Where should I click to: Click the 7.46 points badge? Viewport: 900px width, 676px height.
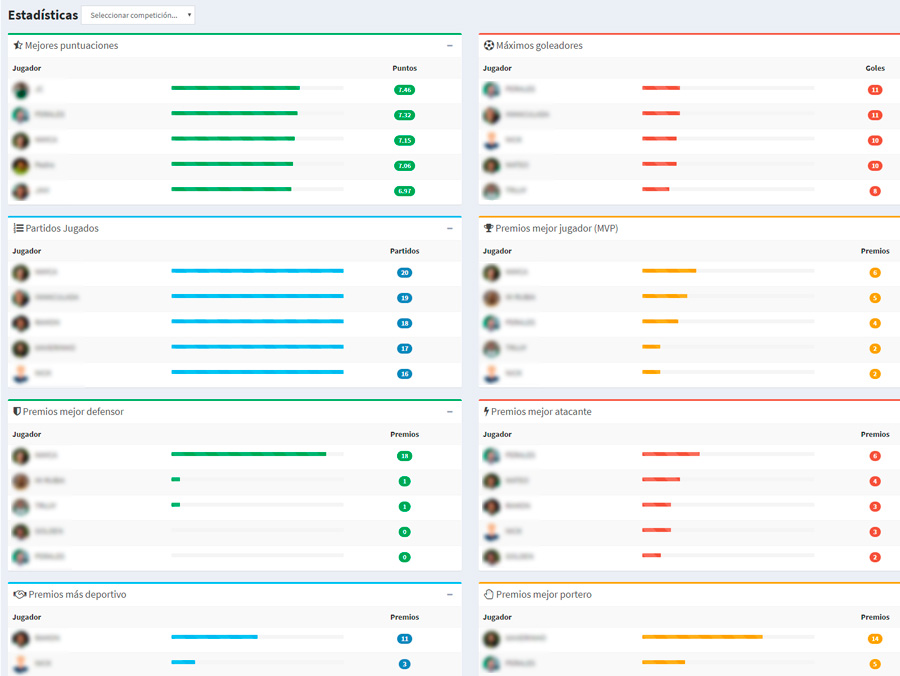pos(404,90)
